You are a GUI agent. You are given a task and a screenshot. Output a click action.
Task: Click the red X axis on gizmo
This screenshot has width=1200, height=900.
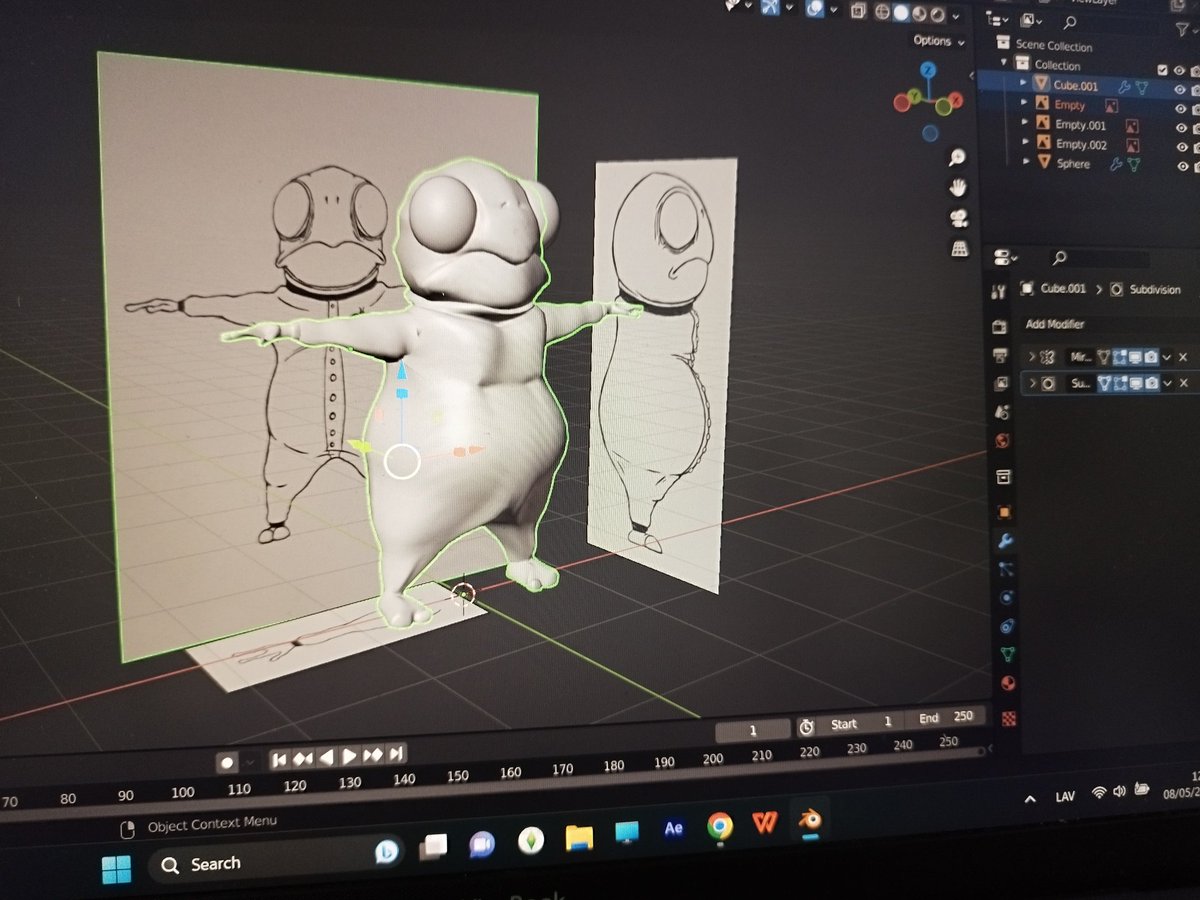point(955,100)
